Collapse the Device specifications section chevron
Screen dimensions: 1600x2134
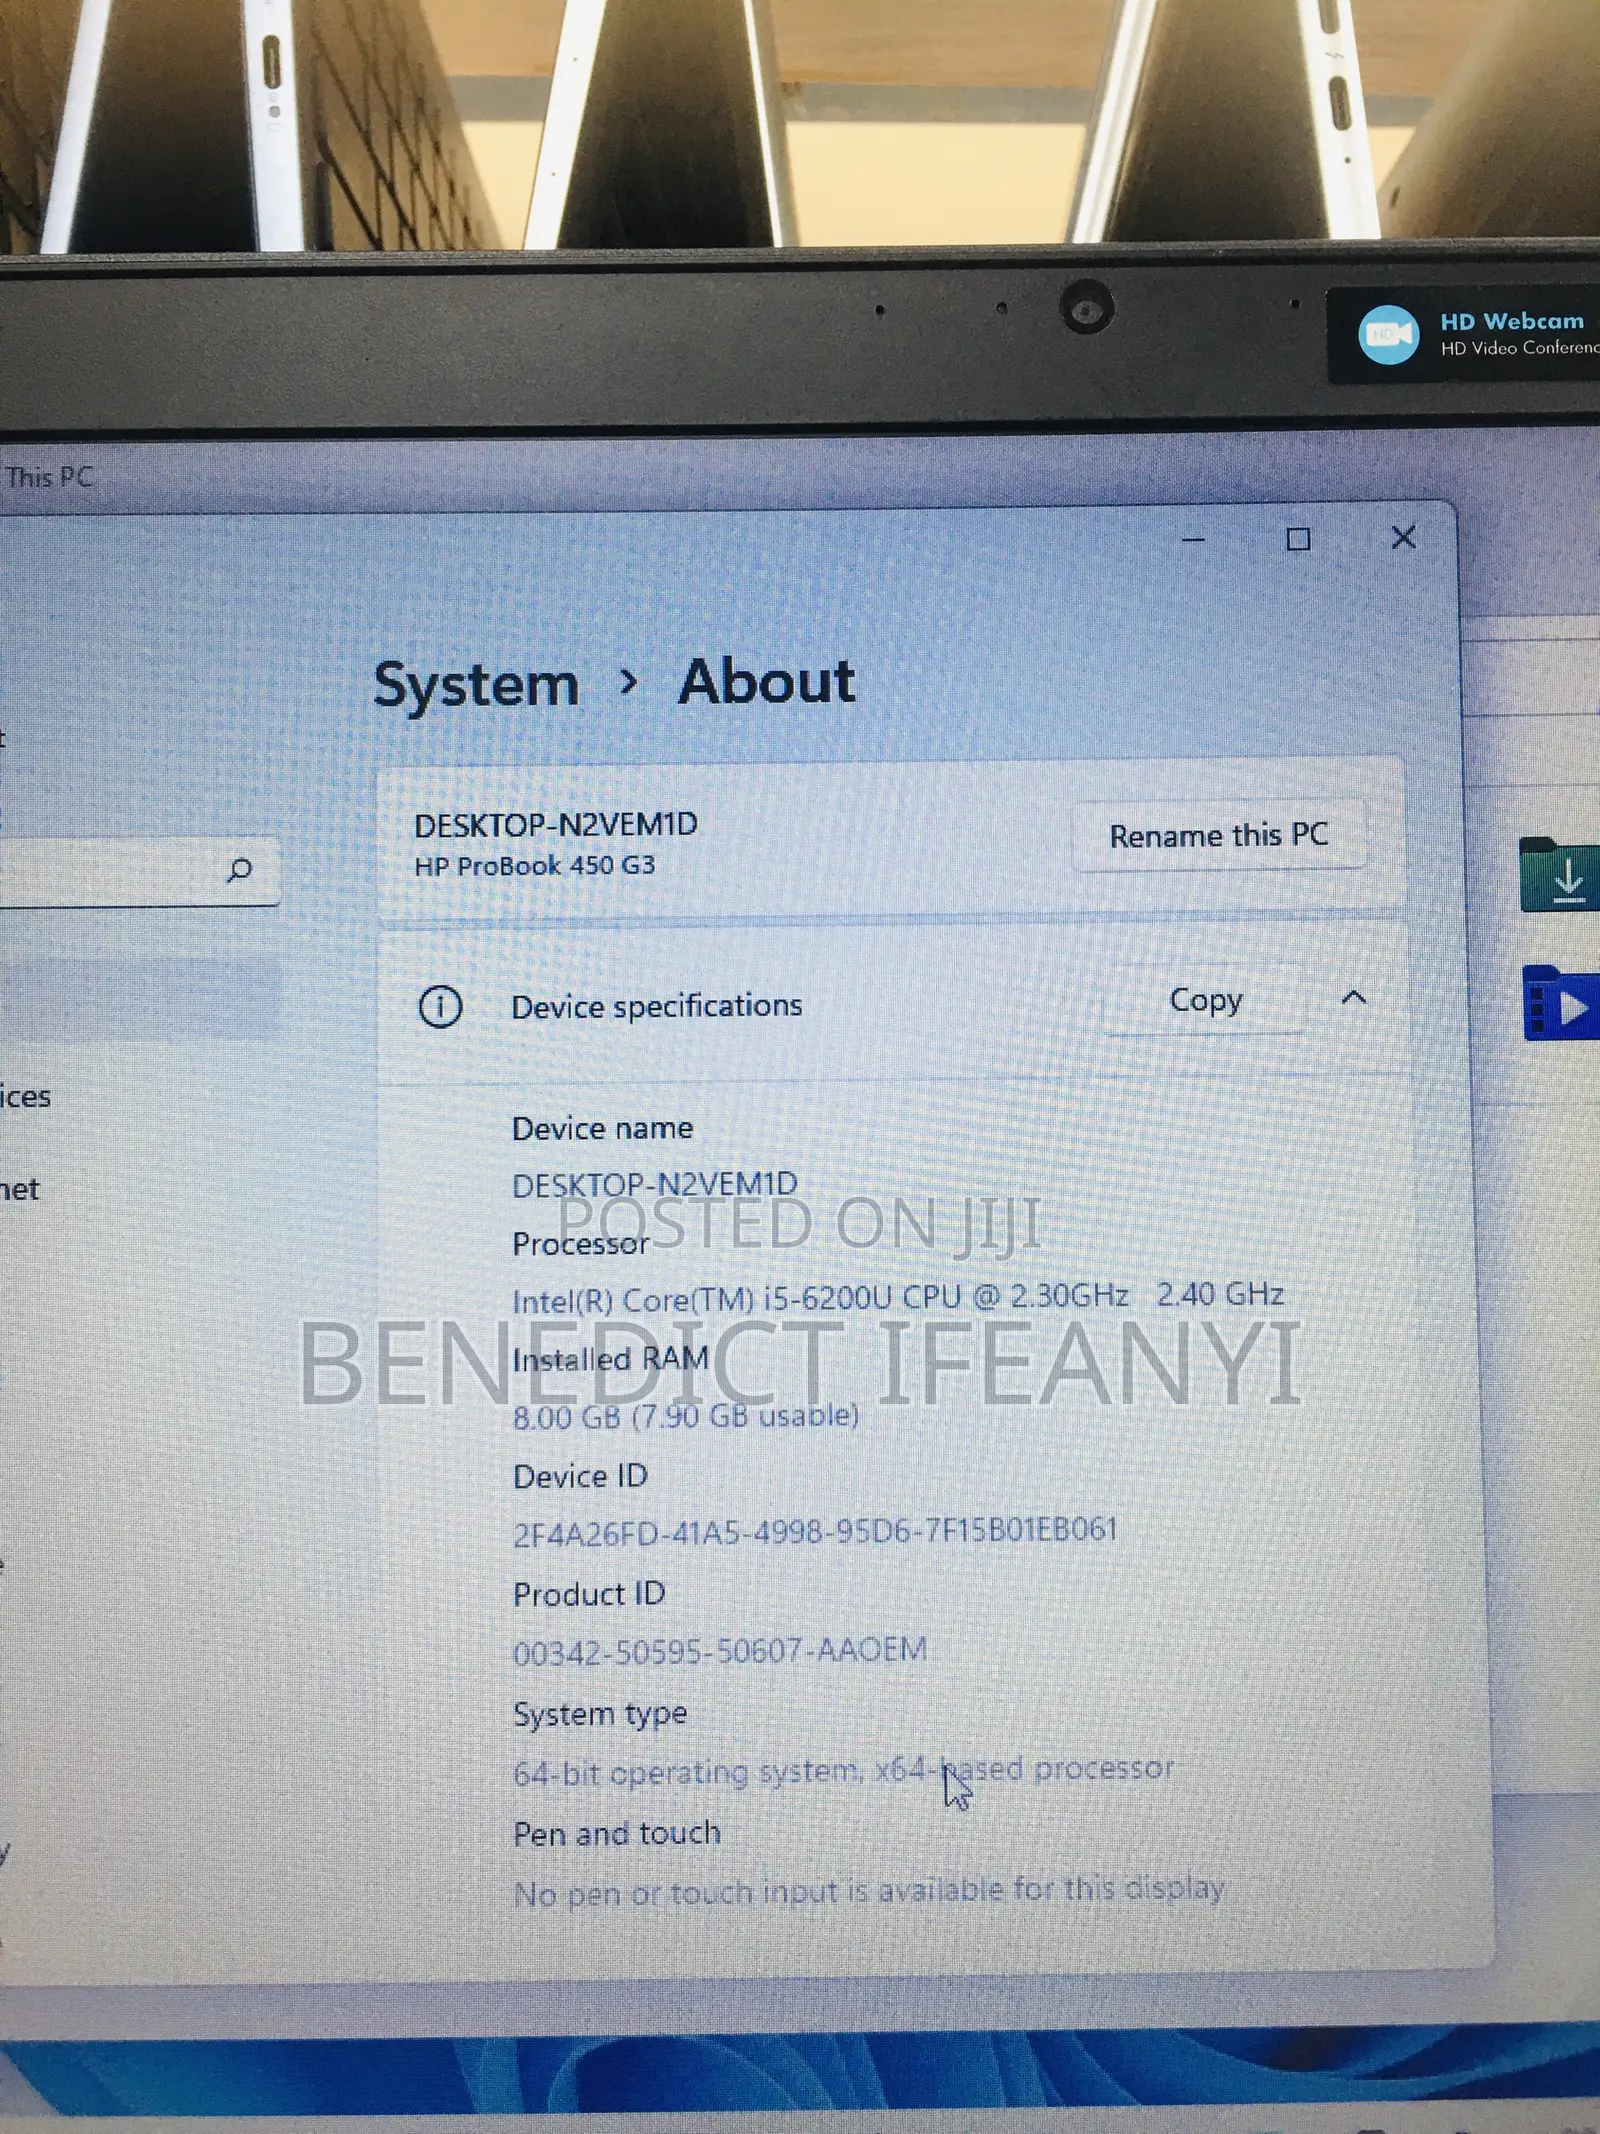pos(1353,997)
